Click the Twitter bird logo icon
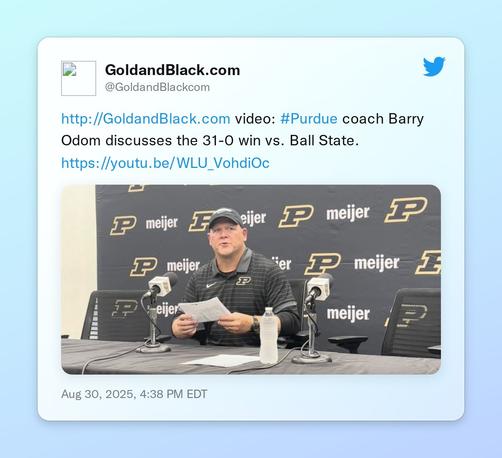 [x=434, y=66]
